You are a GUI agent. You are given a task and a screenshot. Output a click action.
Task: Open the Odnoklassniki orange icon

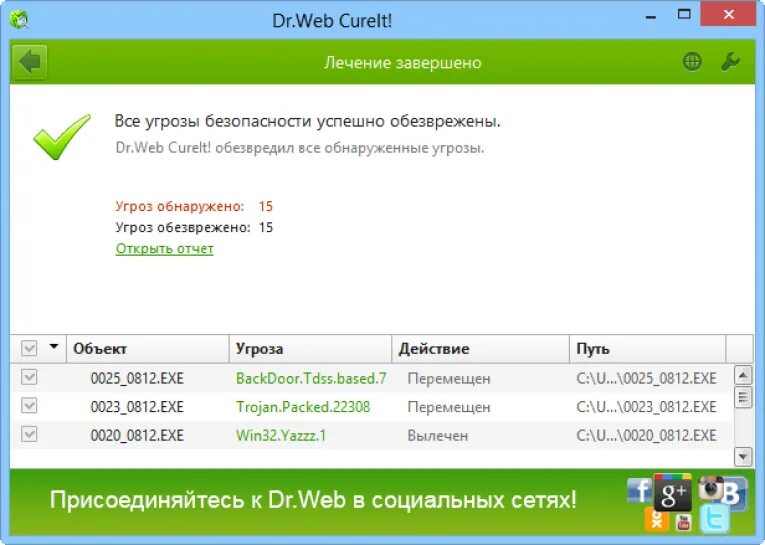pyautogui.click(x=657, y=520)
